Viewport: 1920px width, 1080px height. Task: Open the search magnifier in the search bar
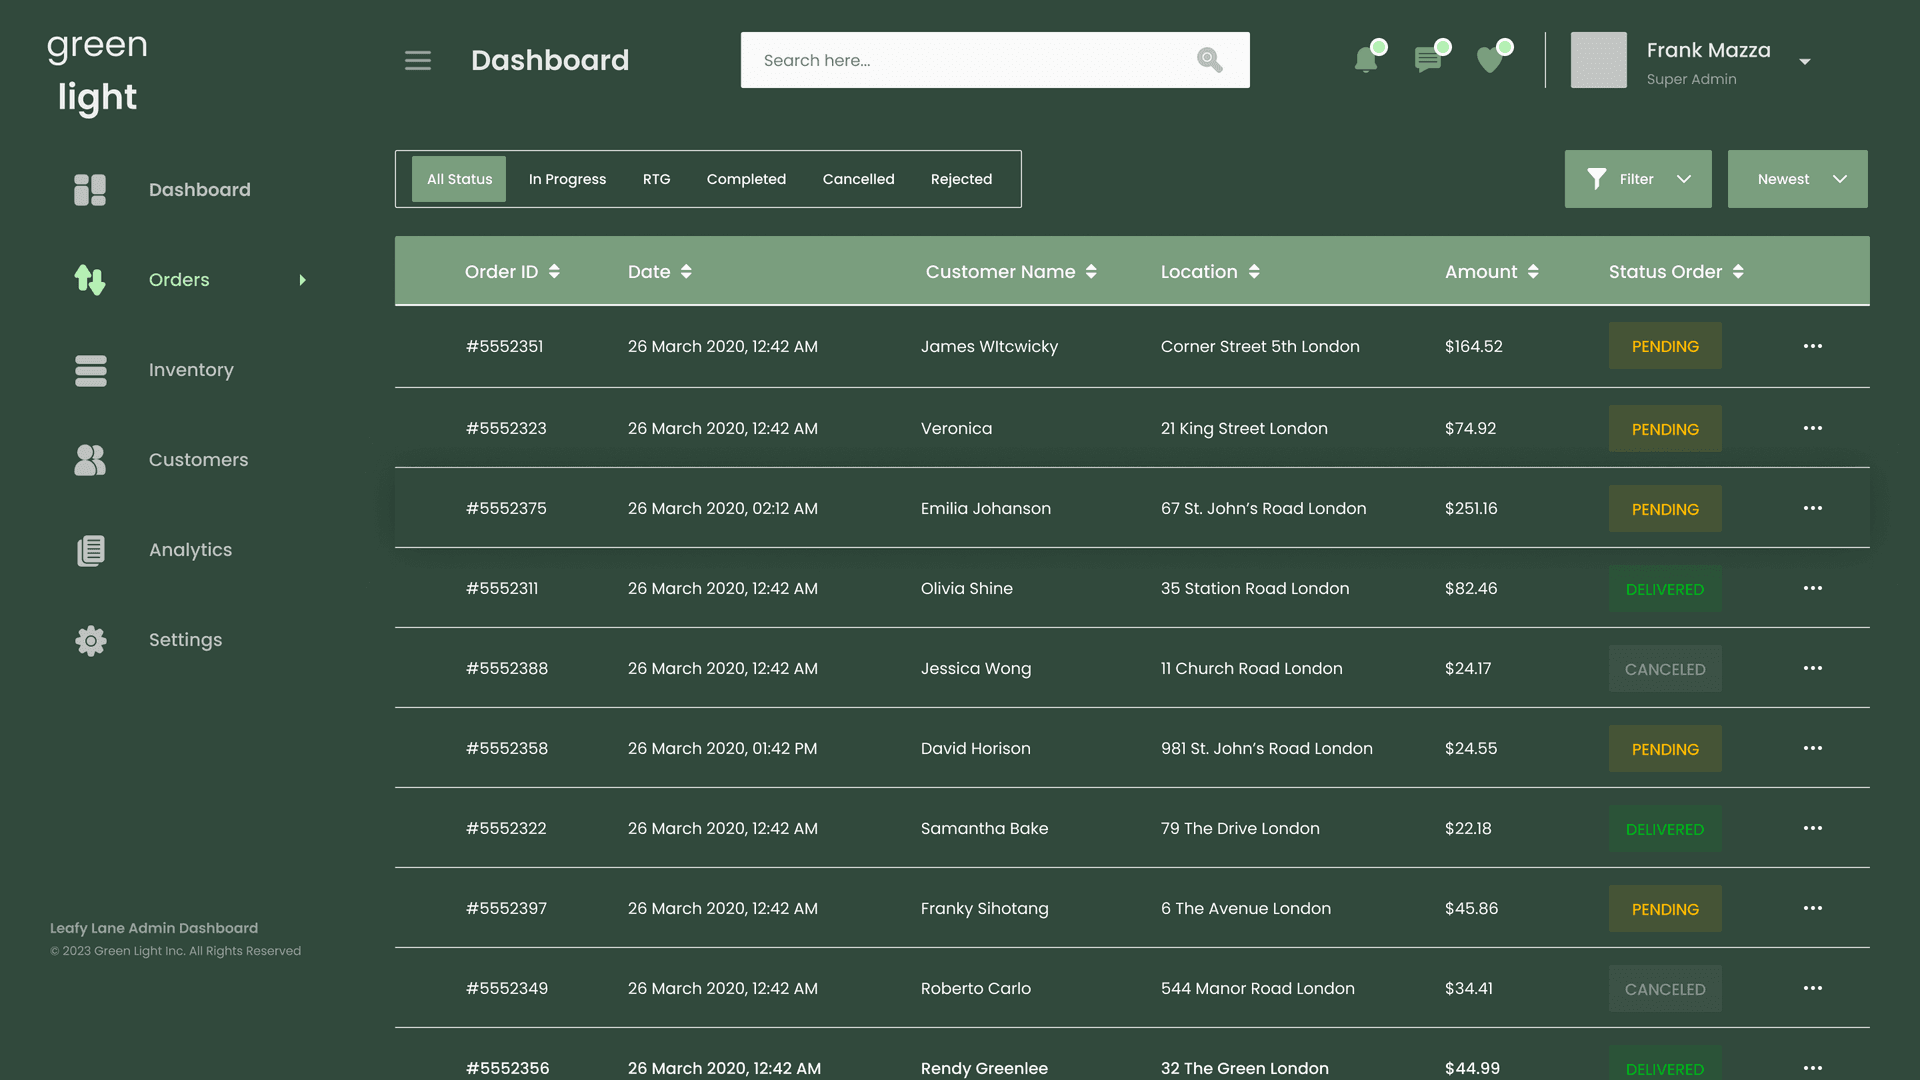pos(1208,60)
